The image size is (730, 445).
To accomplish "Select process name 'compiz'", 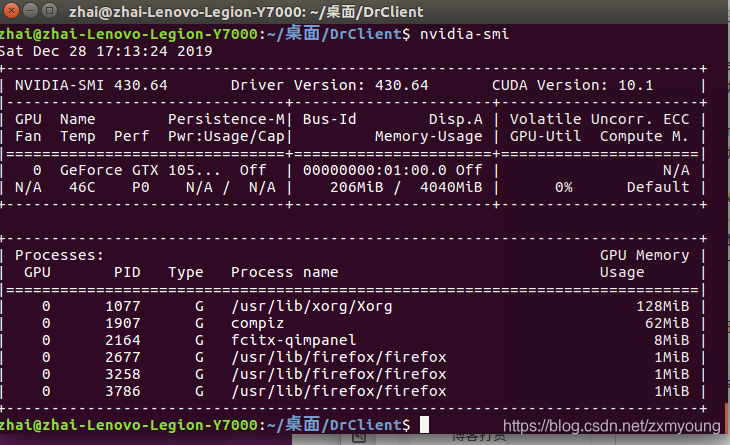I will click(x=257, y=323).
